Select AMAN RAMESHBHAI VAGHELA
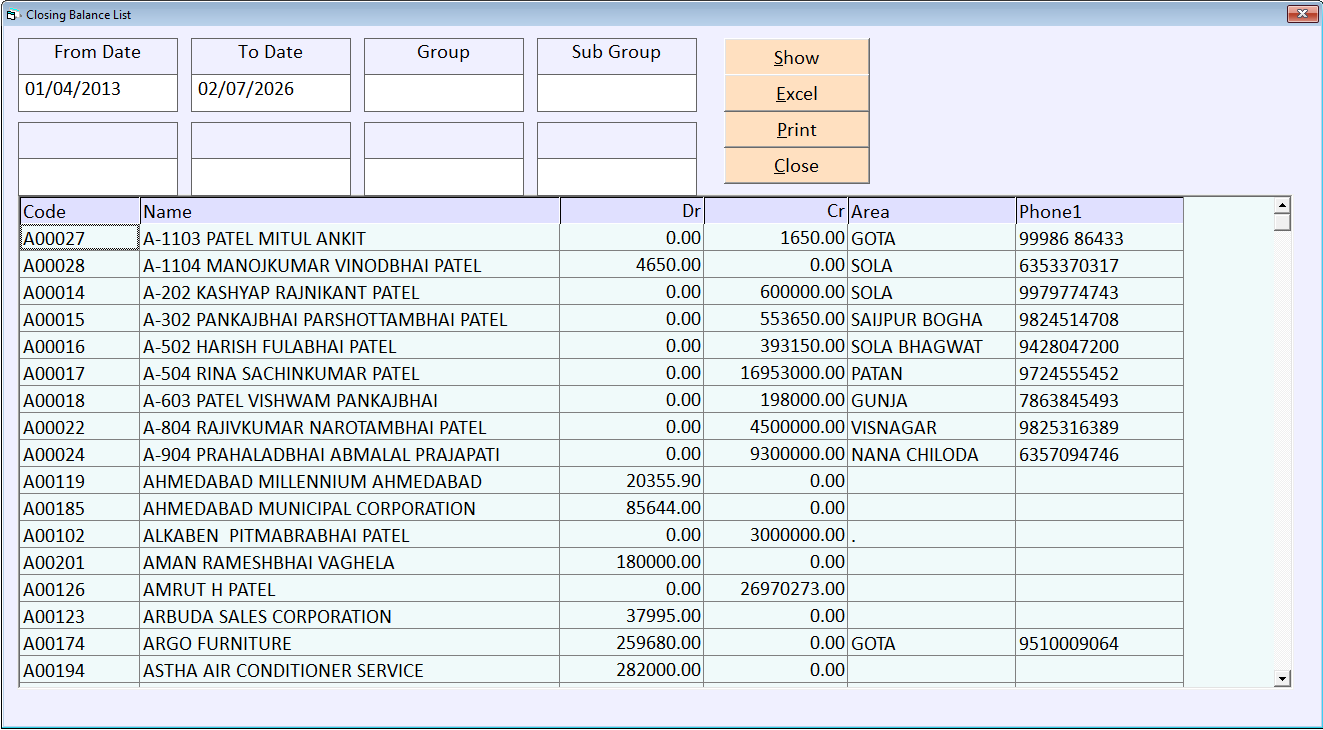The width and height of the screenshot is (1323, 730). tap(350, 562)
